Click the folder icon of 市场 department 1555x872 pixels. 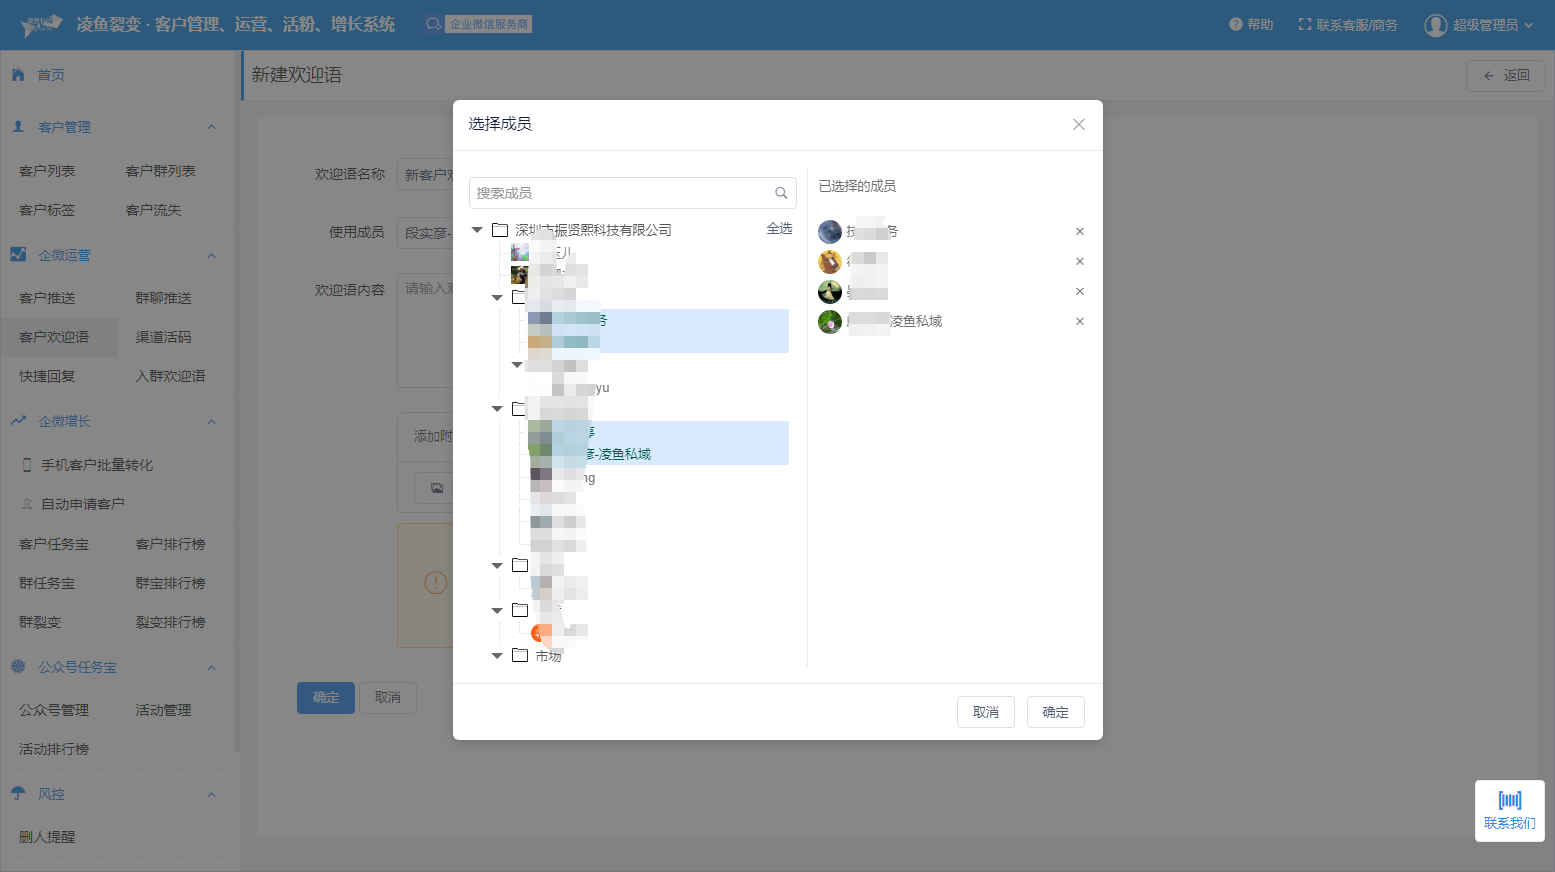(x=520, y=655)
